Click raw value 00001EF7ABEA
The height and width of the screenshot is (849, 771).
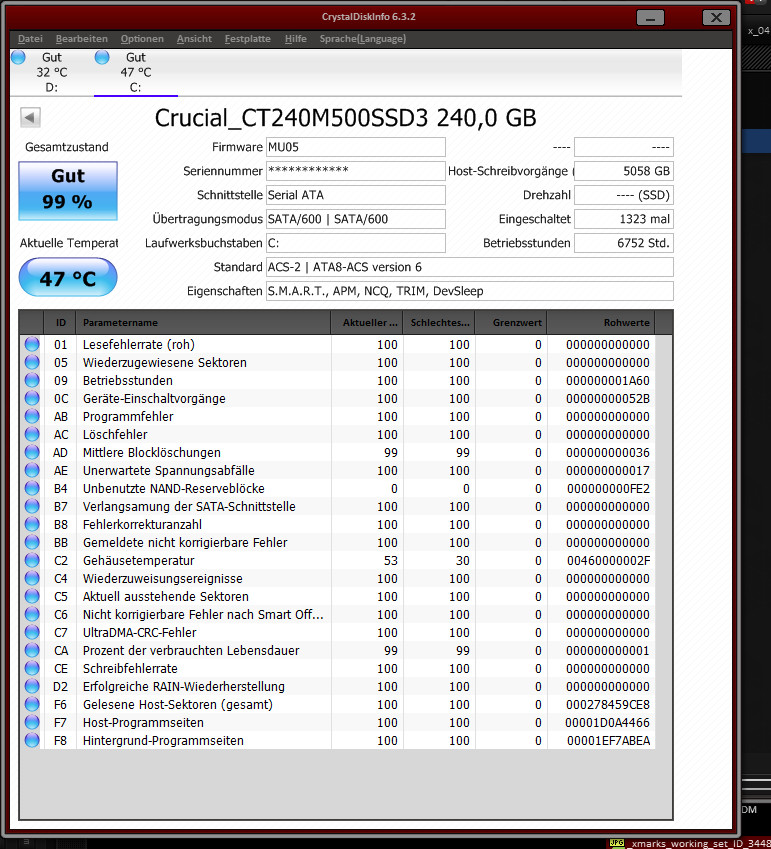(x=608, y=740)
